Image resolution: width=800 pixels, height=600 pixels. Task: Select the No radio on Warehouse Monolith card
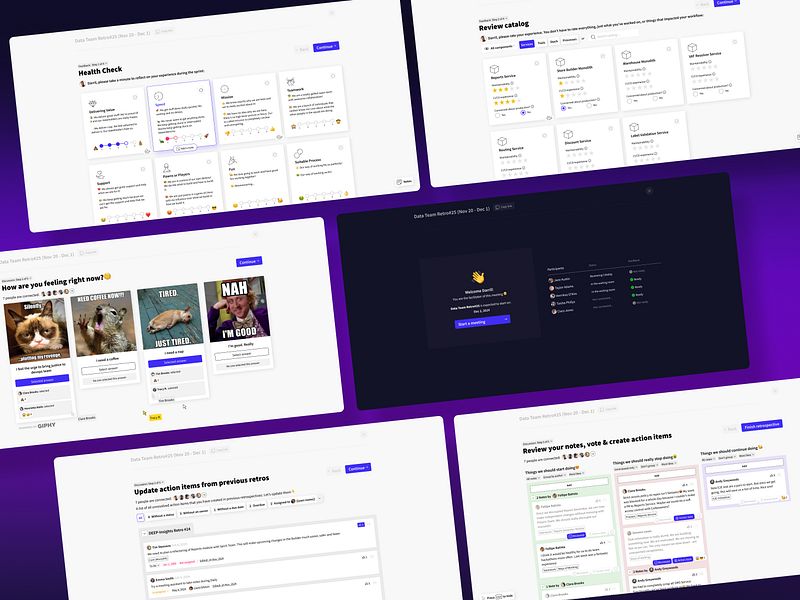655,98
